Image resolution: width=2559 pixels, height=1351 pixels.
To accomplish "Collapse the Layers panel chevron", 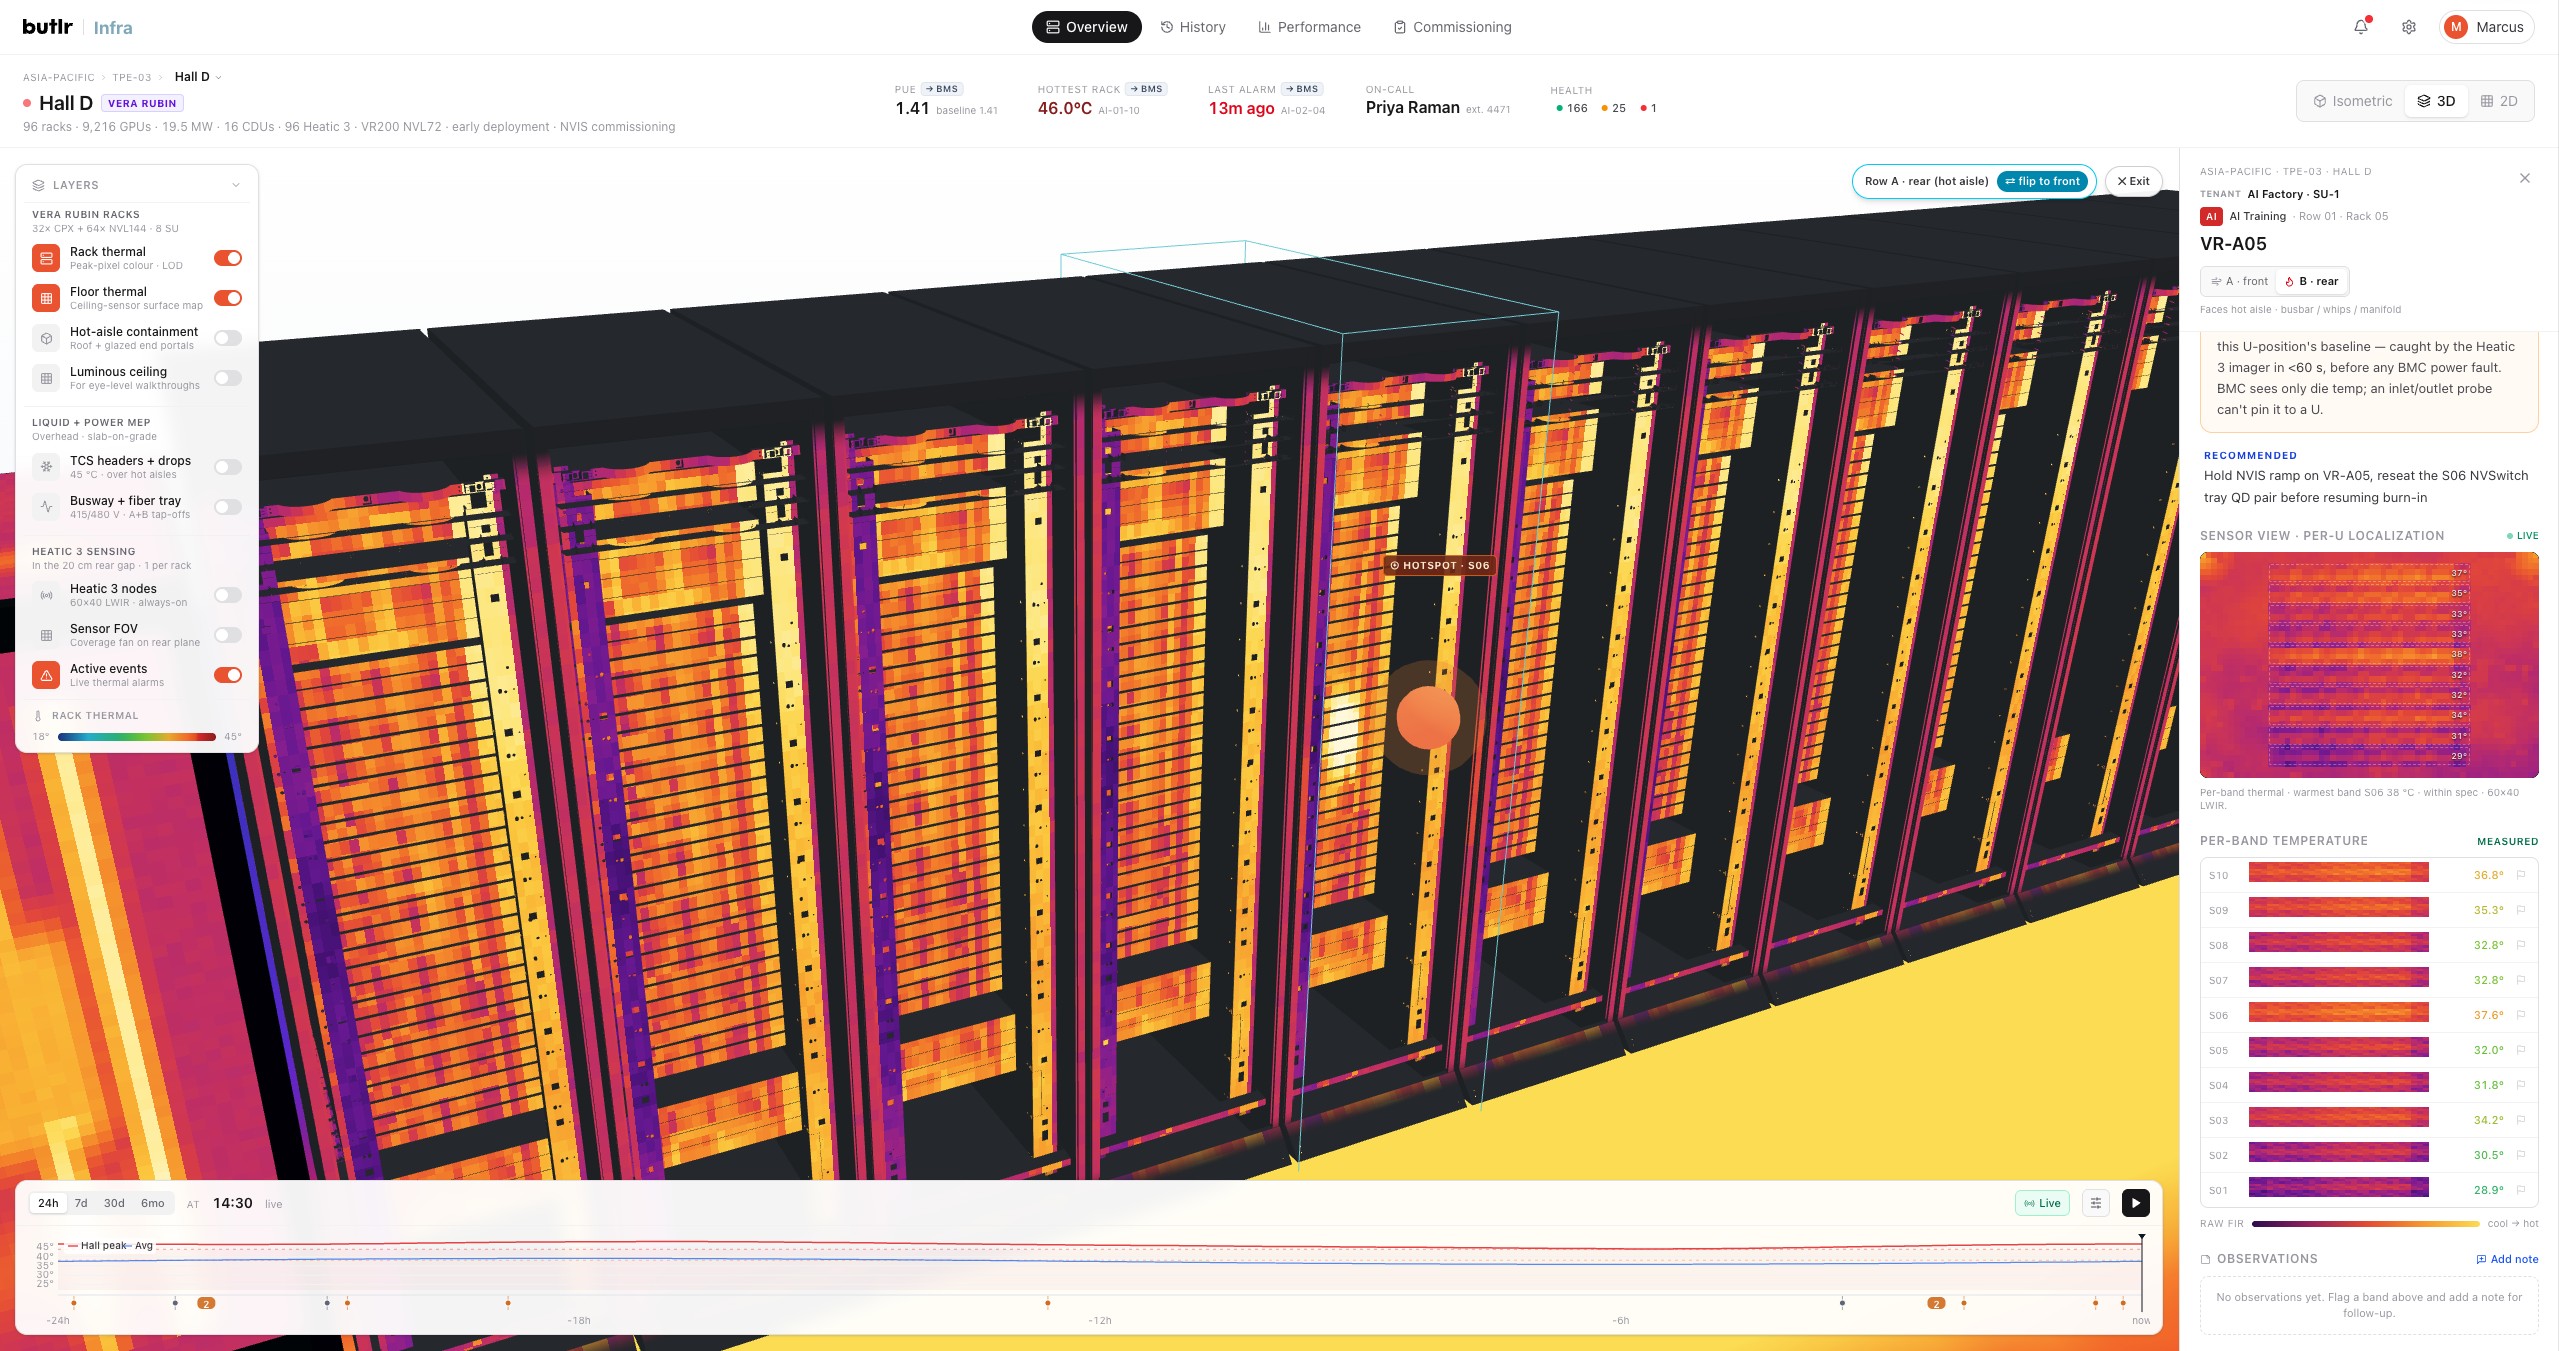I will coord(236,185).
